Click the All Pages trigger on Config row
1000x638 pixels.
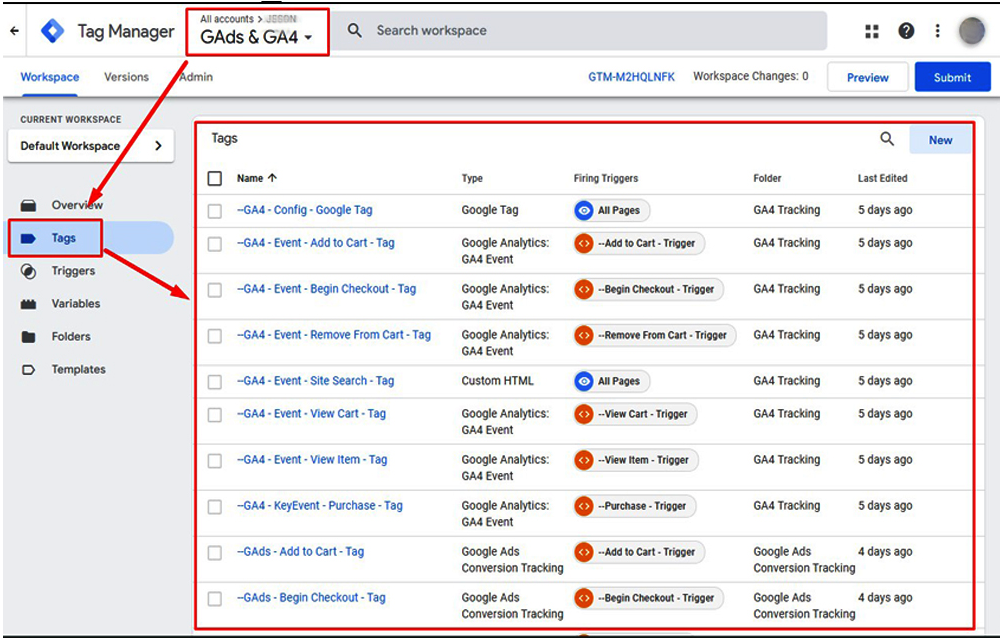point(612,211)
